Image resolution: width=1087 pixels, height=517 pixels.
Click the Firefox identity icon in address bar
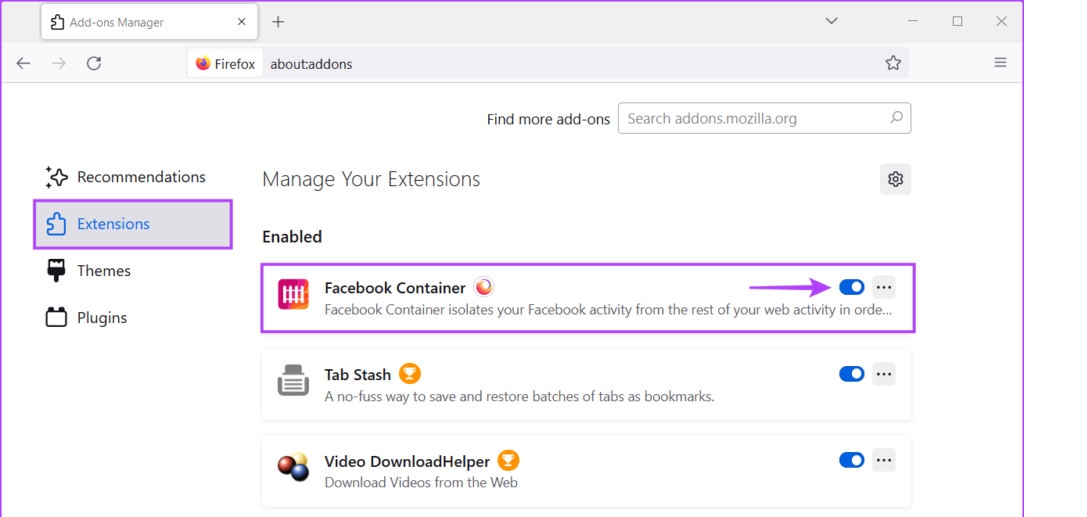pyautogui.click(x=225, y=64)
